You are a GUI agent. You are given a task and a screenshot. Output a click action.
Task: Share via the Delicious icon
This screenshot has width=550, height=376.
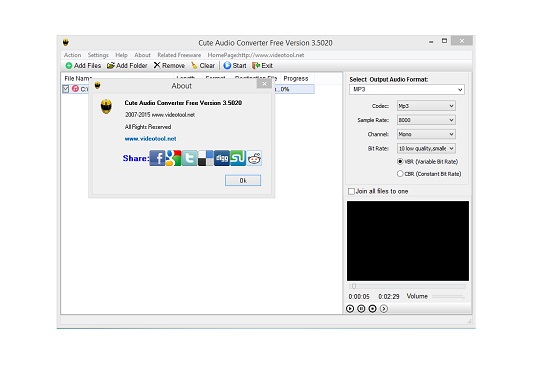coord(206,158)
